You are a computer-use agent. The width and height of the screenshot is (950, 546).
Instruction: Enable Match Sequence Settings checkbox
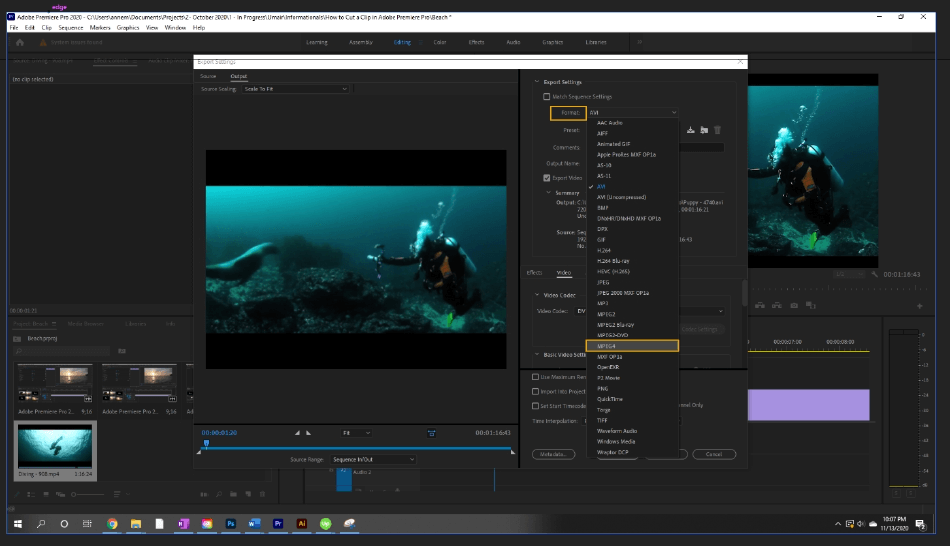tap(546, 96)
